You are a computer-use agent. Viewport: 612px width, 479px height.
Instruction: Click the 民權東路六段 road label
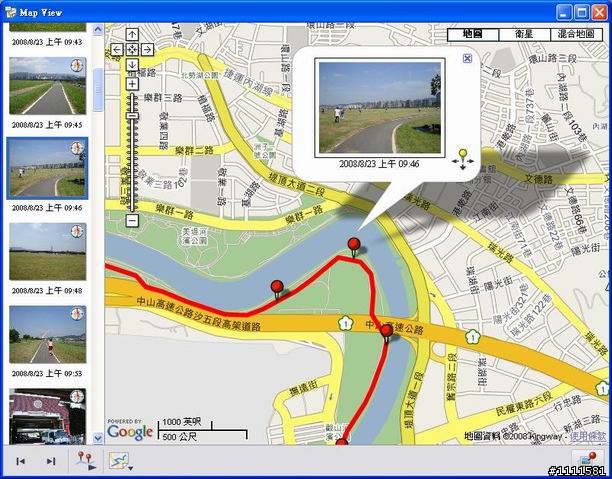tap(524, 404)
